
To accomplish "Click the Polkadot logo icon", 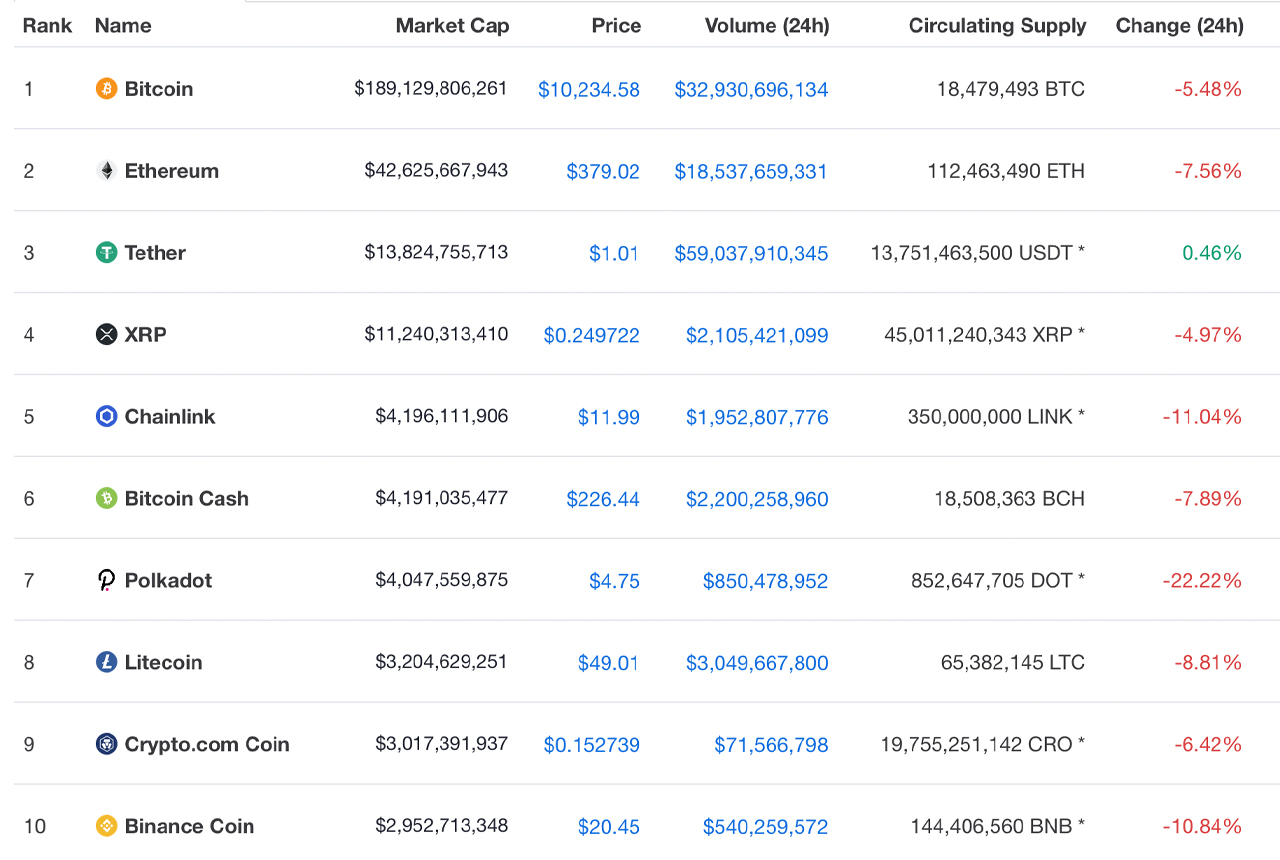I will (106, 581).
